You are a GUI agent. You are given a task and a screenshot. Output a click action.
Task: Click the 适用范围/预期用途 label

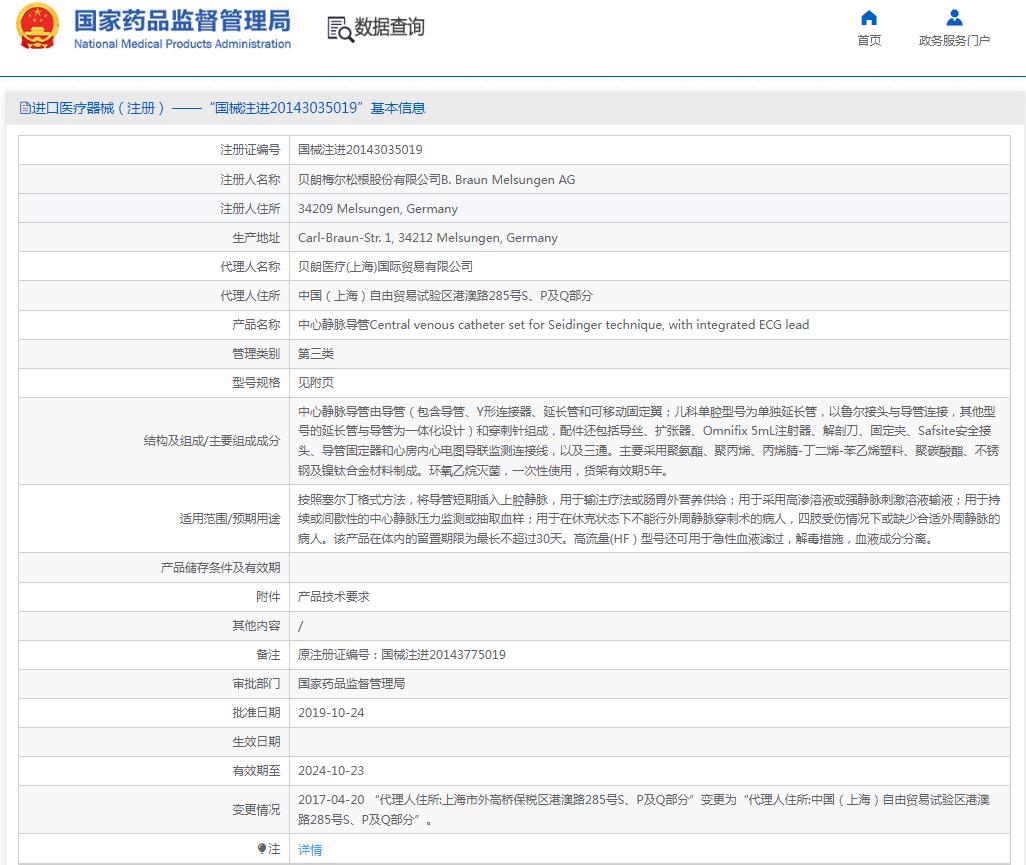(230, 519)
